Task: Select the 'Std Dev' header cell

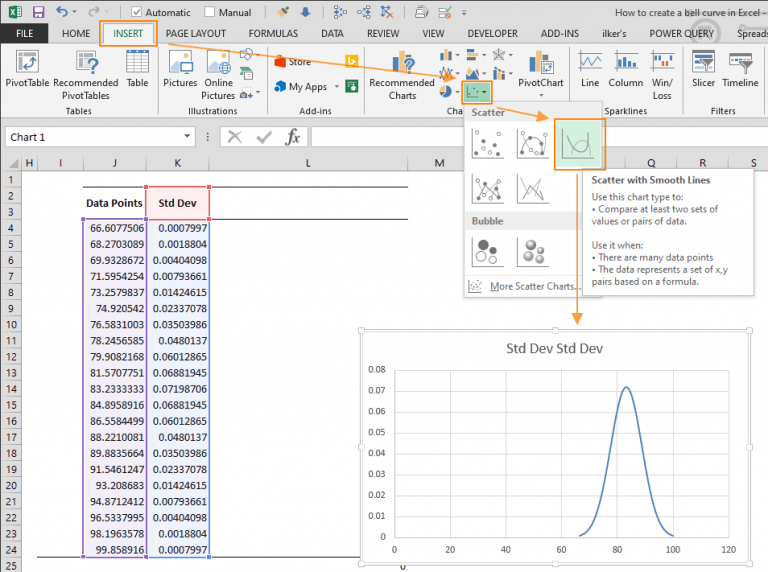Action: (x=177, y=203)
